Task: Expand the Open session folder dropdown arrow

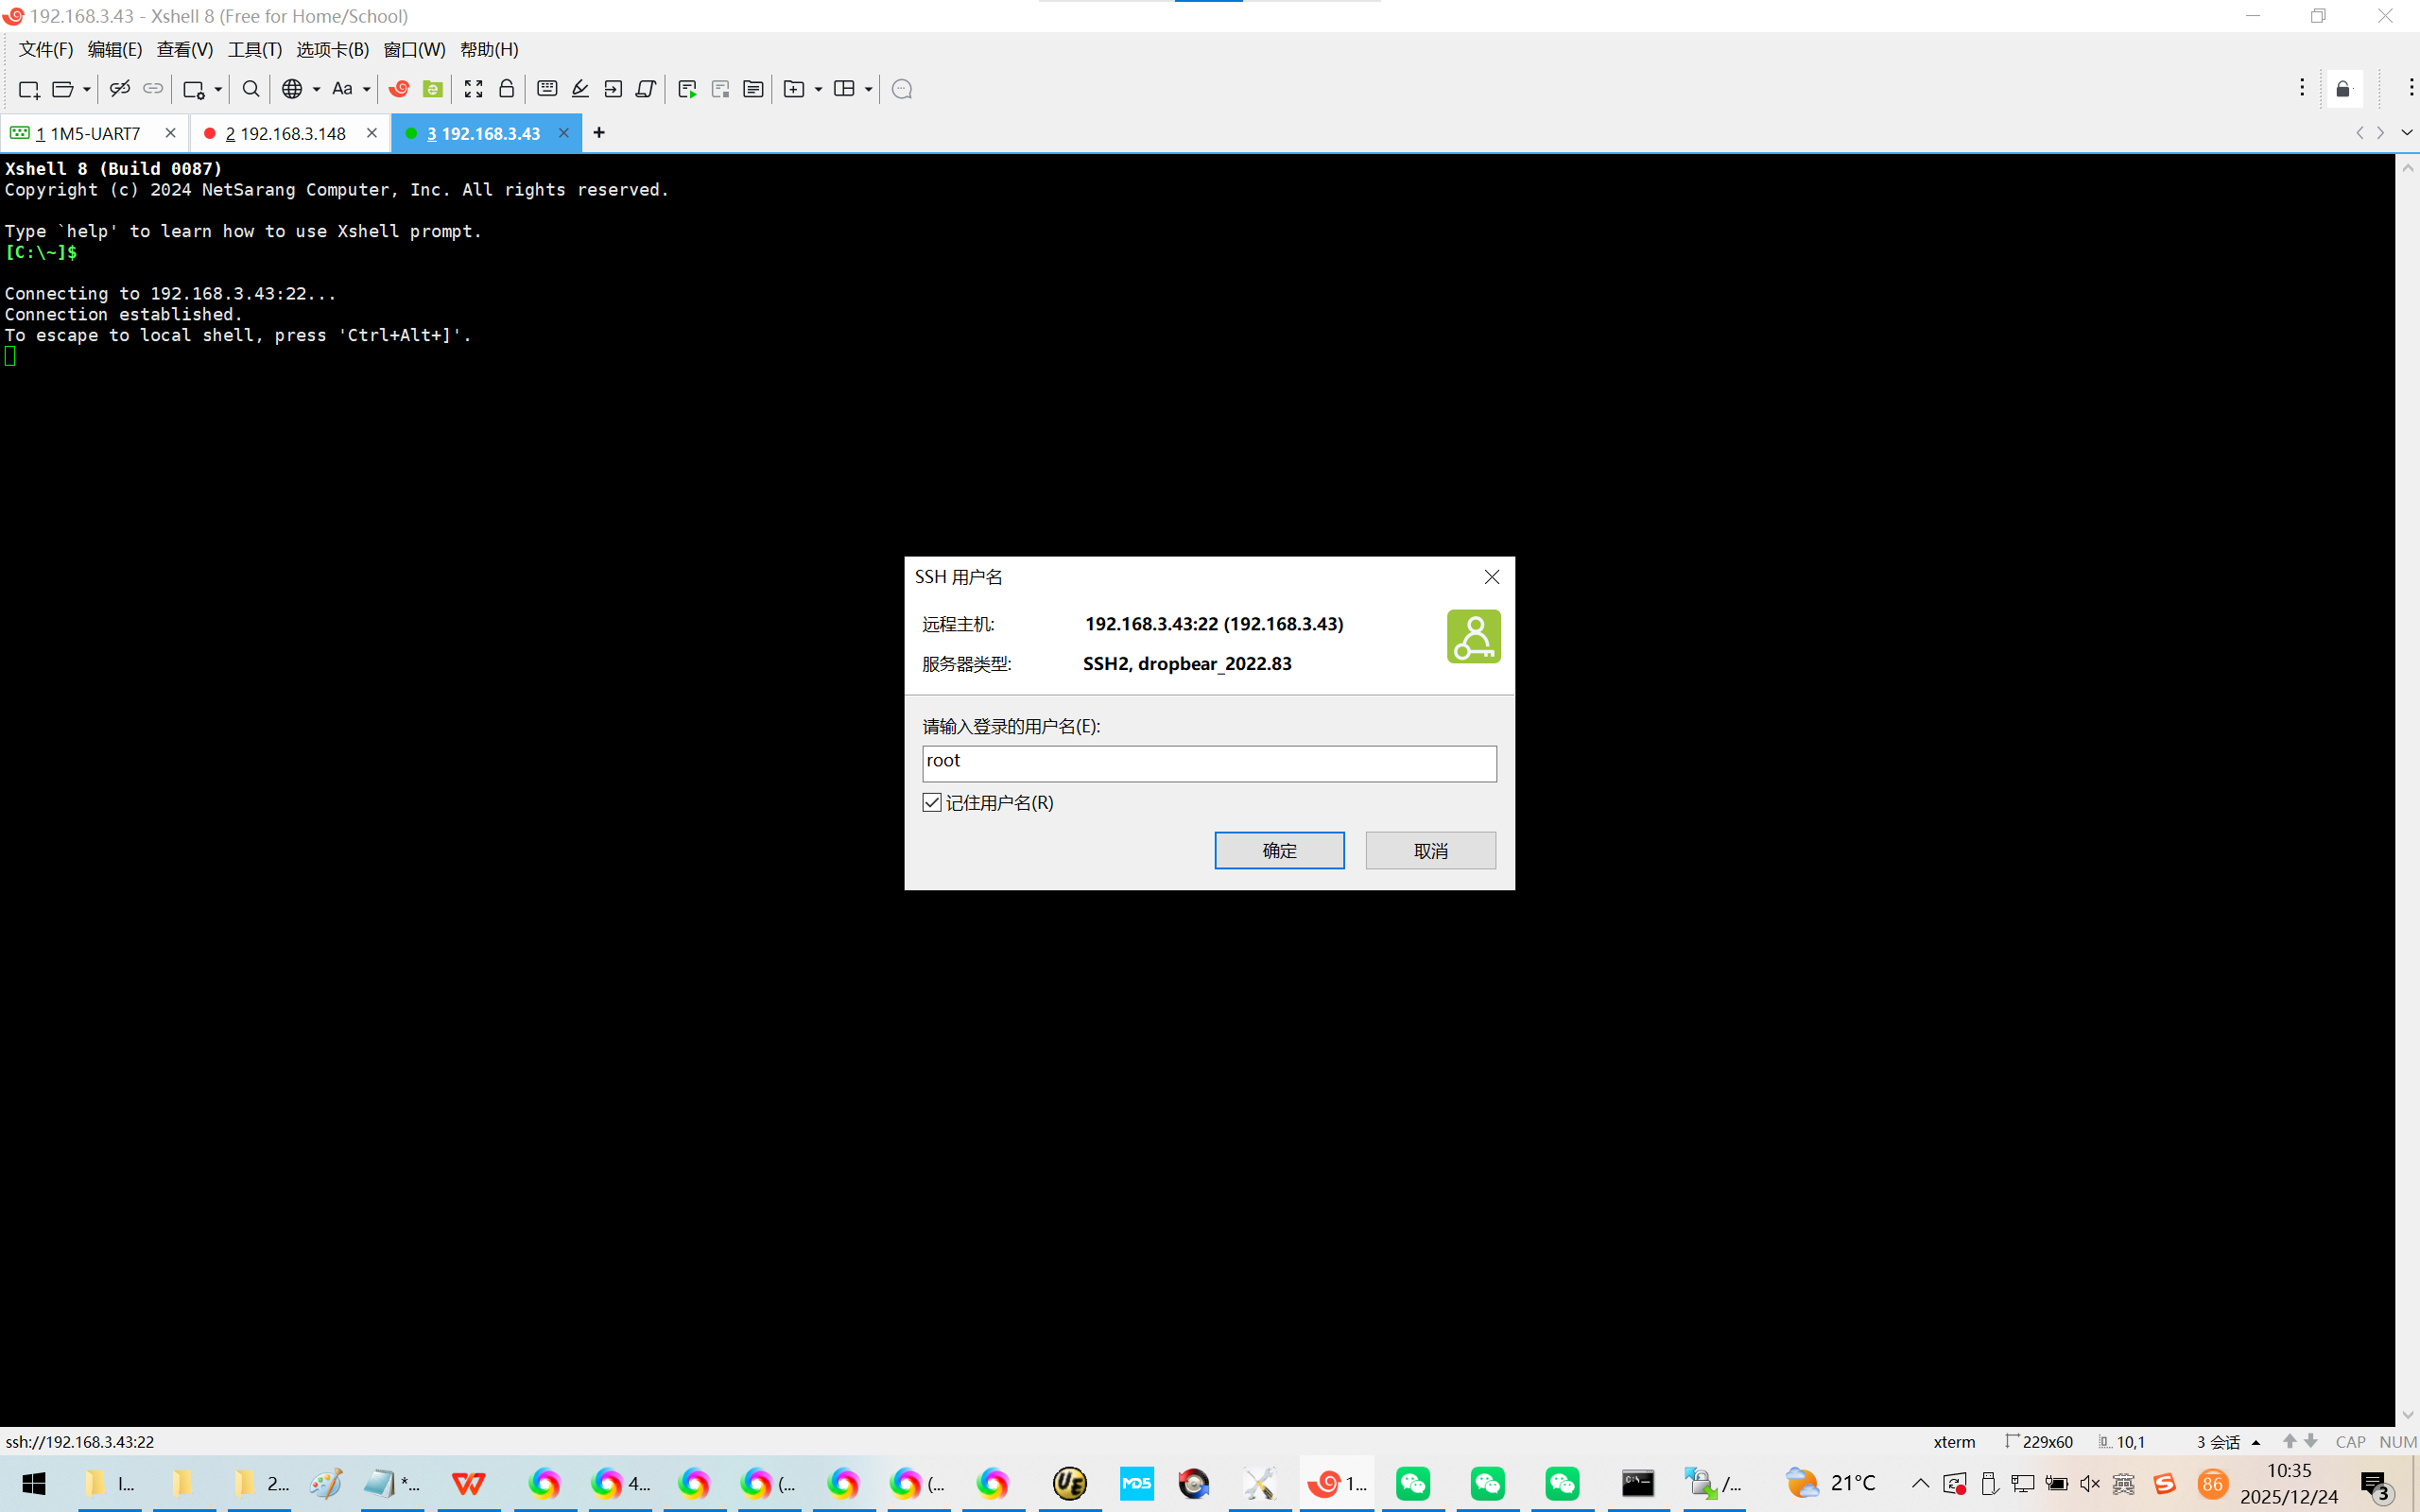Action: coord(87,89)
